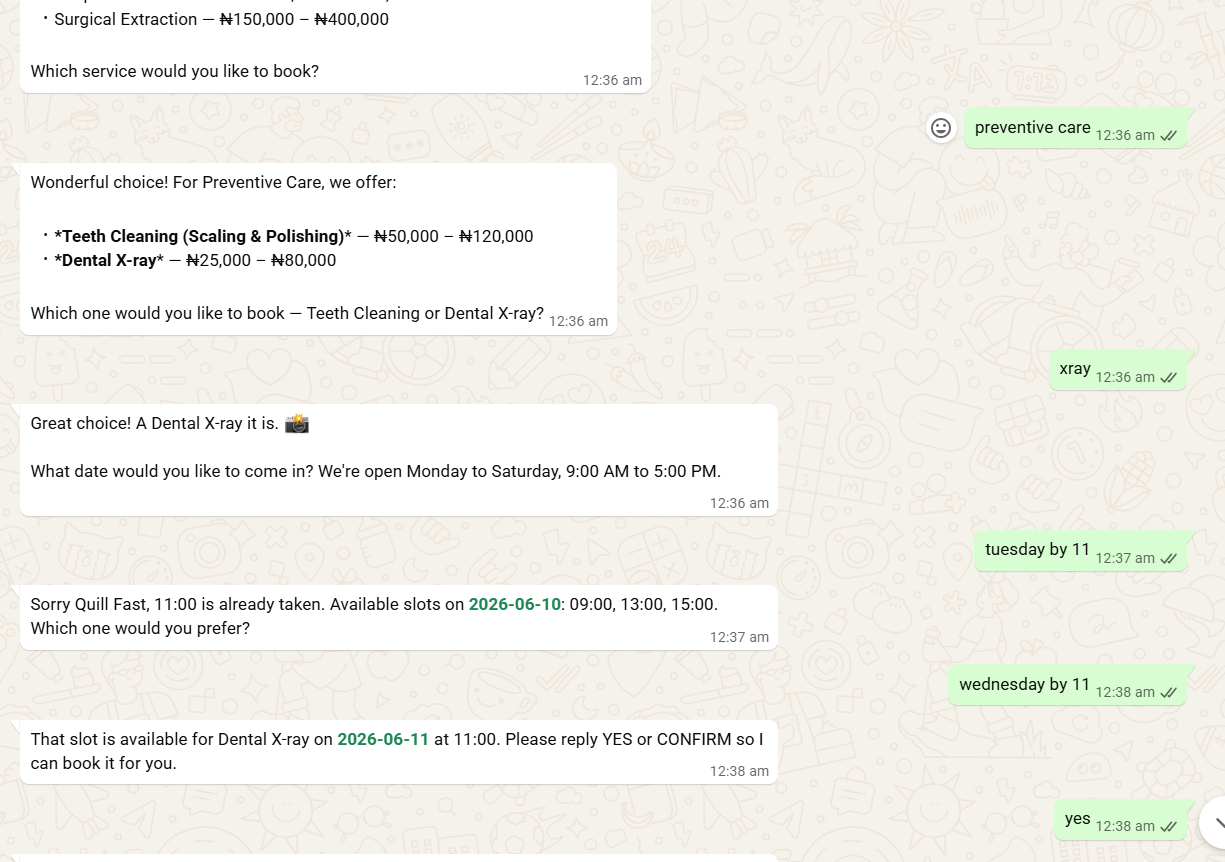Select the sent "xray" message text
Screen dimensions: 1225x862
point(1075,369)
